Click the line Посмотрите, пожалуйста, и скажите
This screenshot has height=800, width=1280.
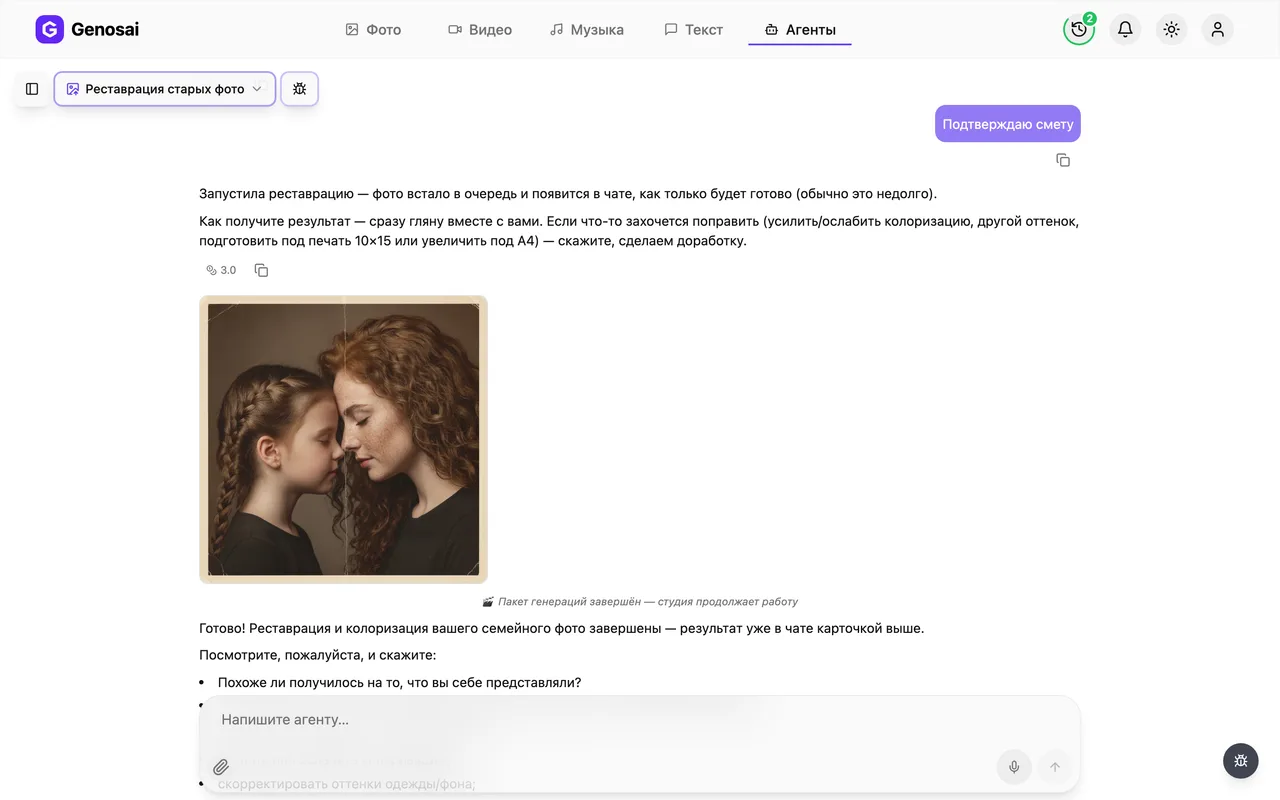[317, 655]
